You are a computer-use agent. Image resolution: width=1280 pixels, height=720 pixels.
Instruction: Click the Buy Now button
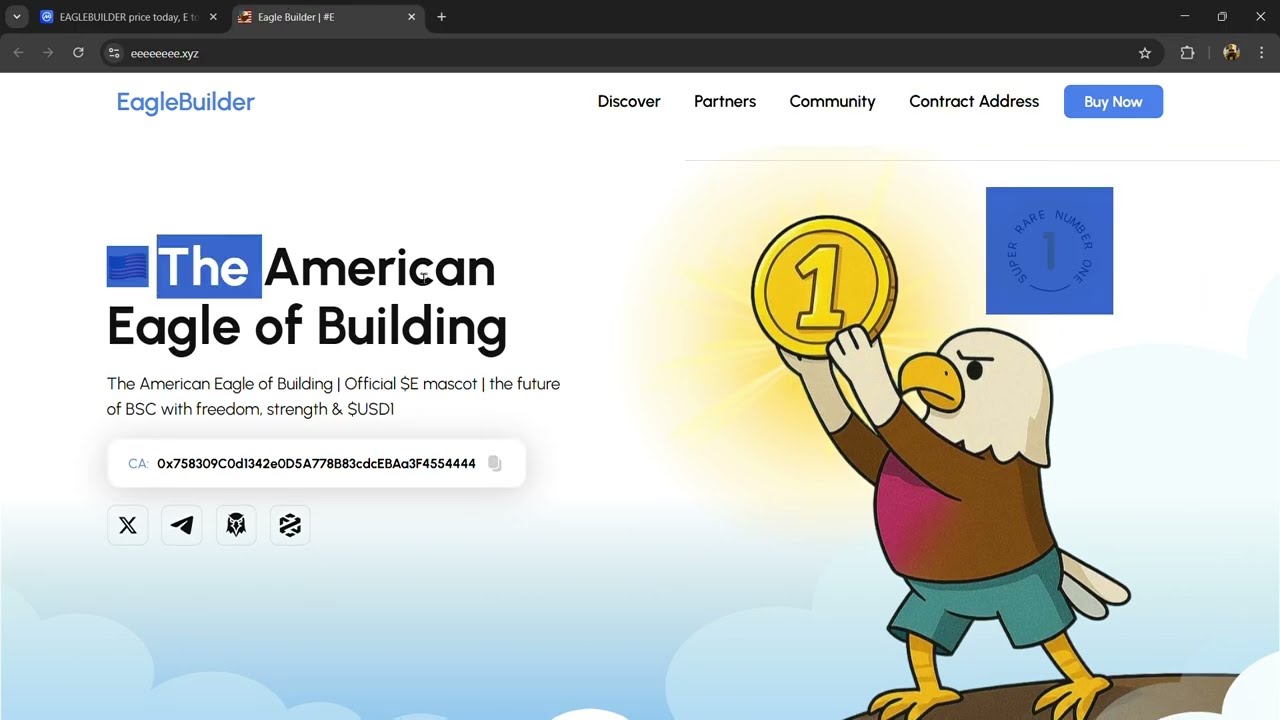coord(1113,102)
